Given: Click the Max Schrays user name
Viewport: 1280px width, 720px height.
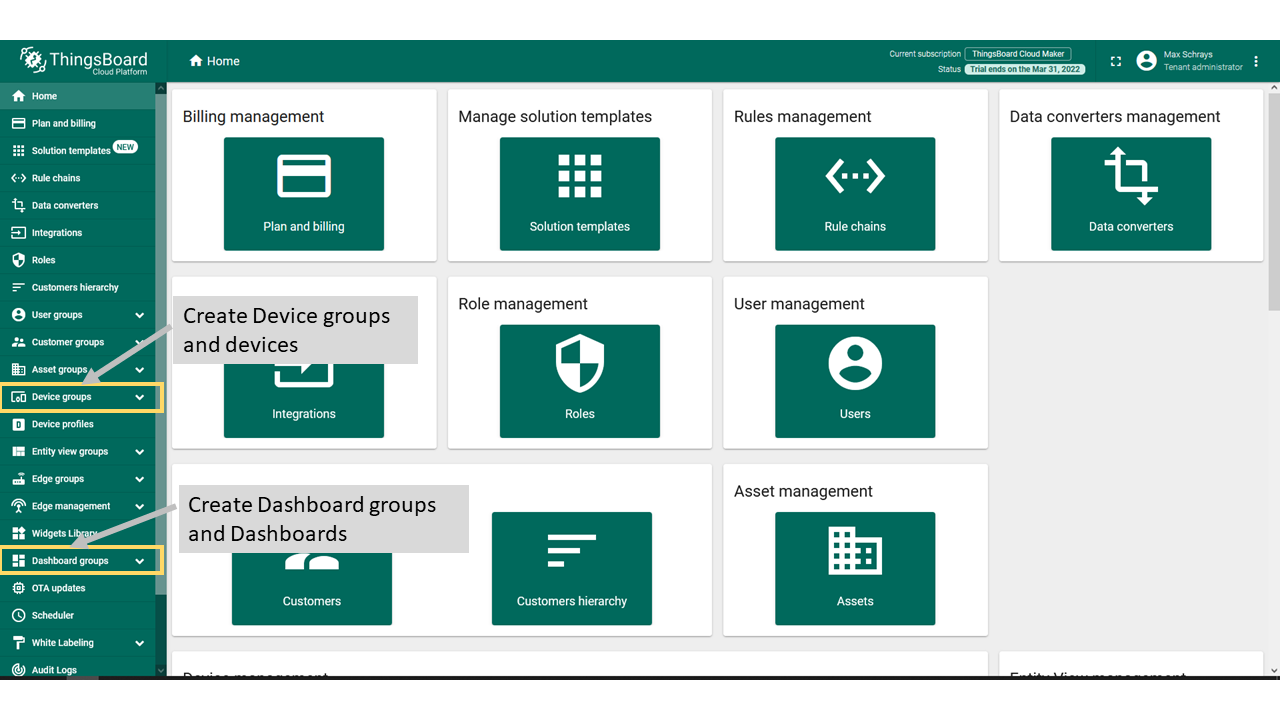Looking at the screenshot, I should click(1188, 55).
